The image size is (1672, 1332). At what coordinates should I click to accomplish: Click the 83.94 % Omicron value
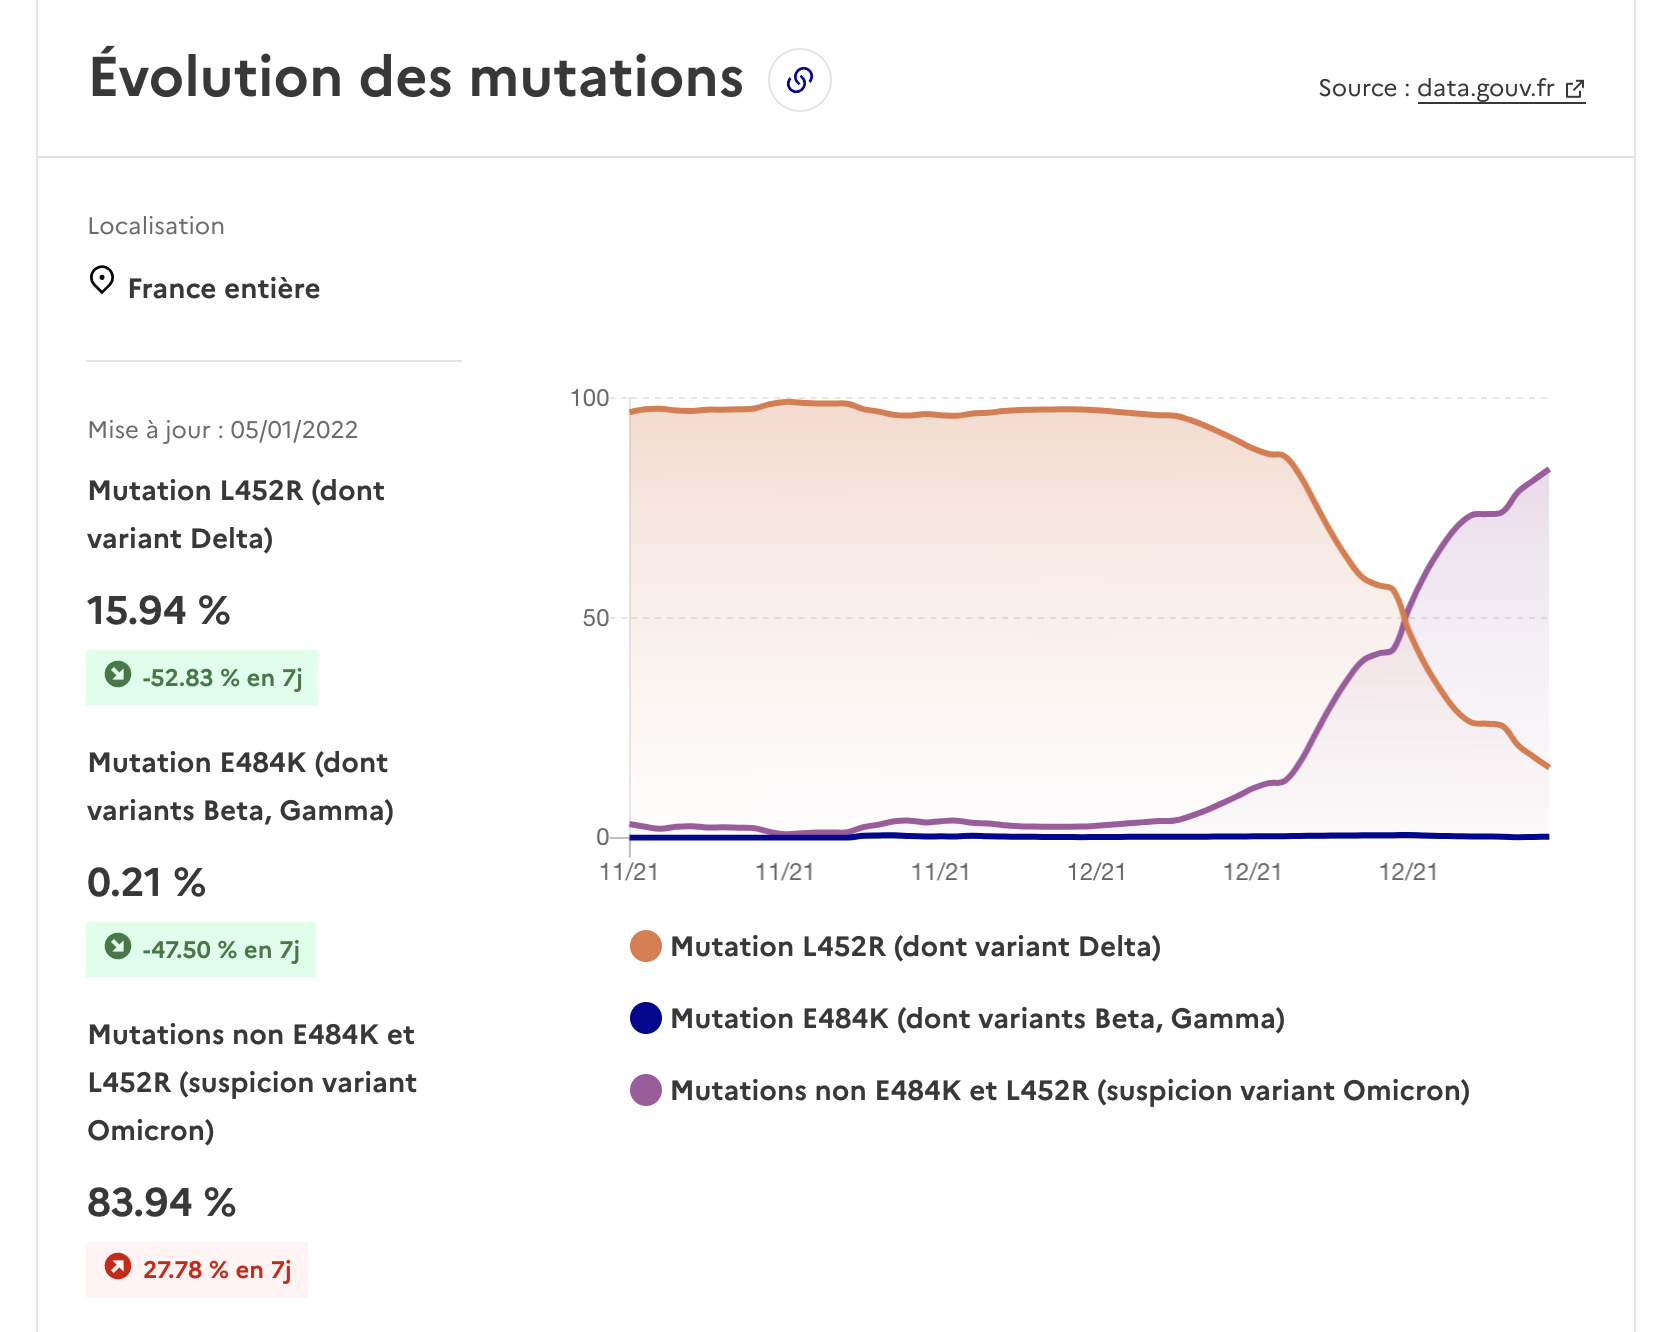(x=161, y=1202)
